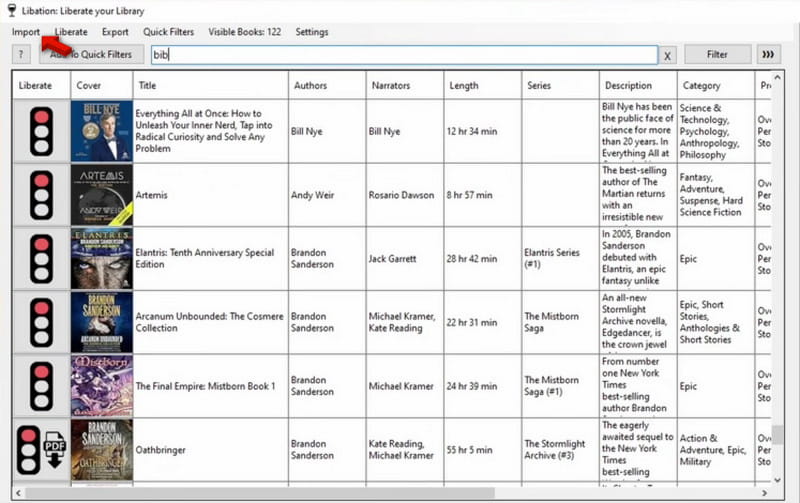
Task: Click the stoplight liberate icon for Artemis
Action: pos(41,195)
